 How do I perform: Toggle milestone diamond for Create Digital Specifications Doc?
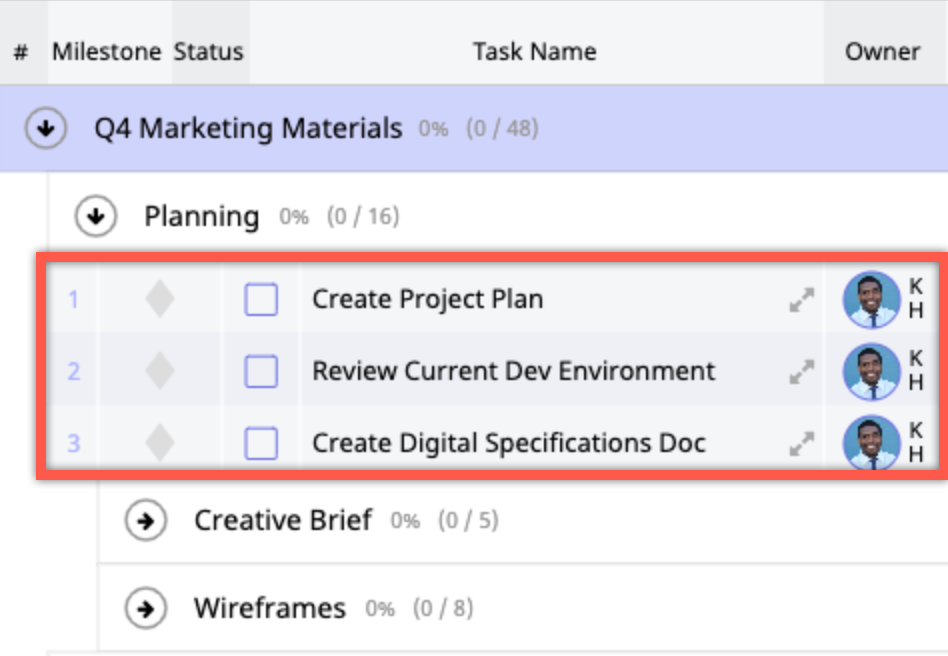point(160,442)
